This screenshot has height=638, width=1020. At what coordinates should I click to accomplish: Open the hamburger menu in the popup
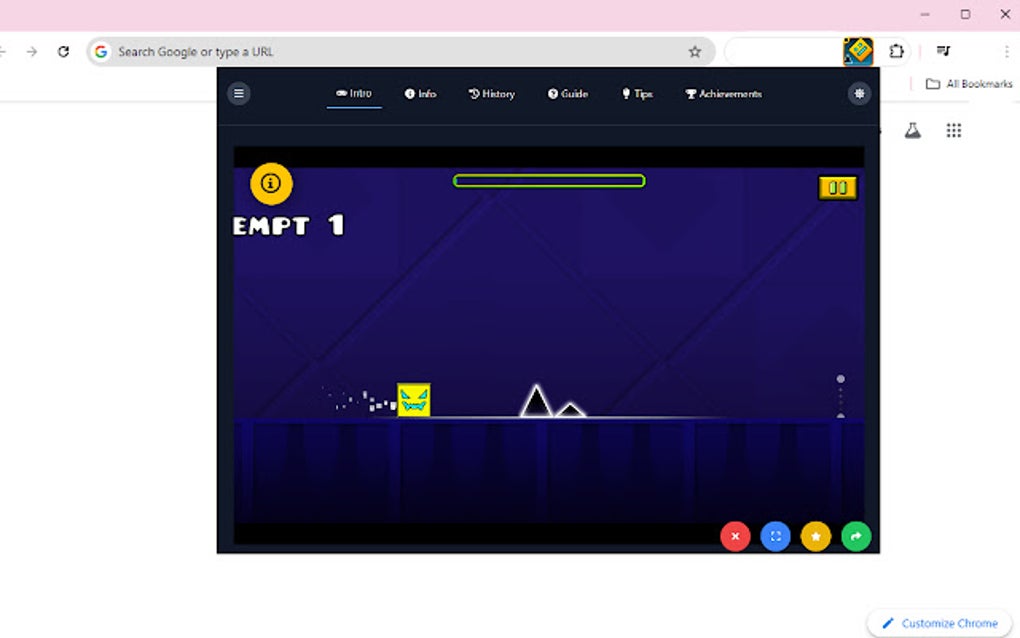pyautogui.click(x=239, y=94)
